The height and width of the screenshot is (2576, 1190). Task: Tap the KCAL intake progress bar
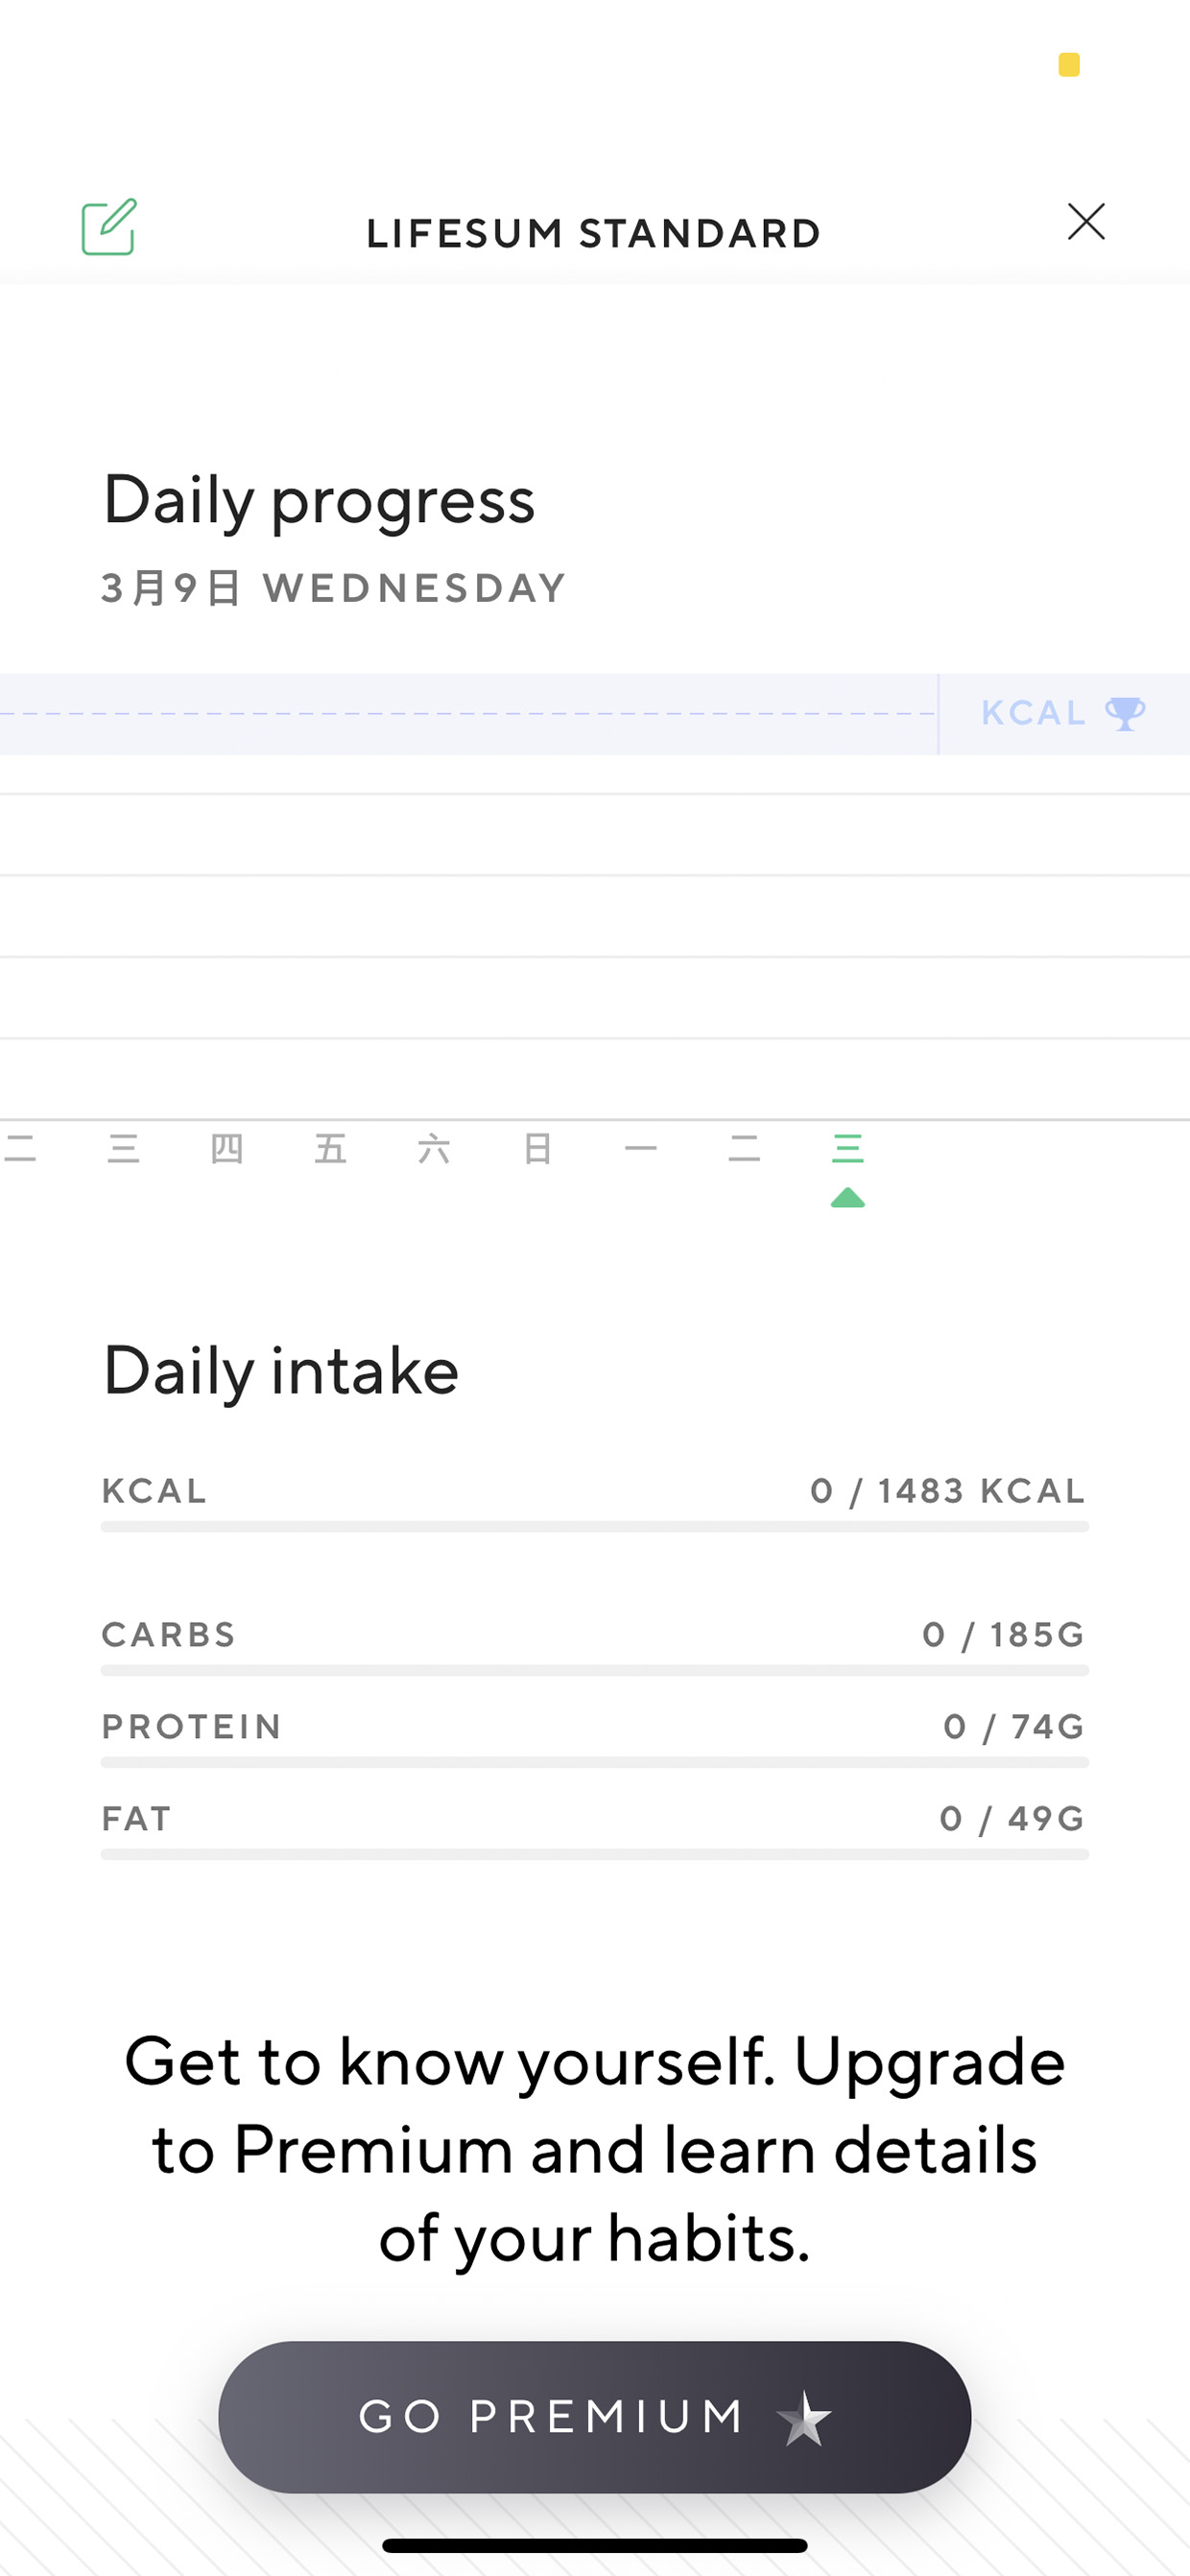pyautogui.click(x=595, y=1527)
